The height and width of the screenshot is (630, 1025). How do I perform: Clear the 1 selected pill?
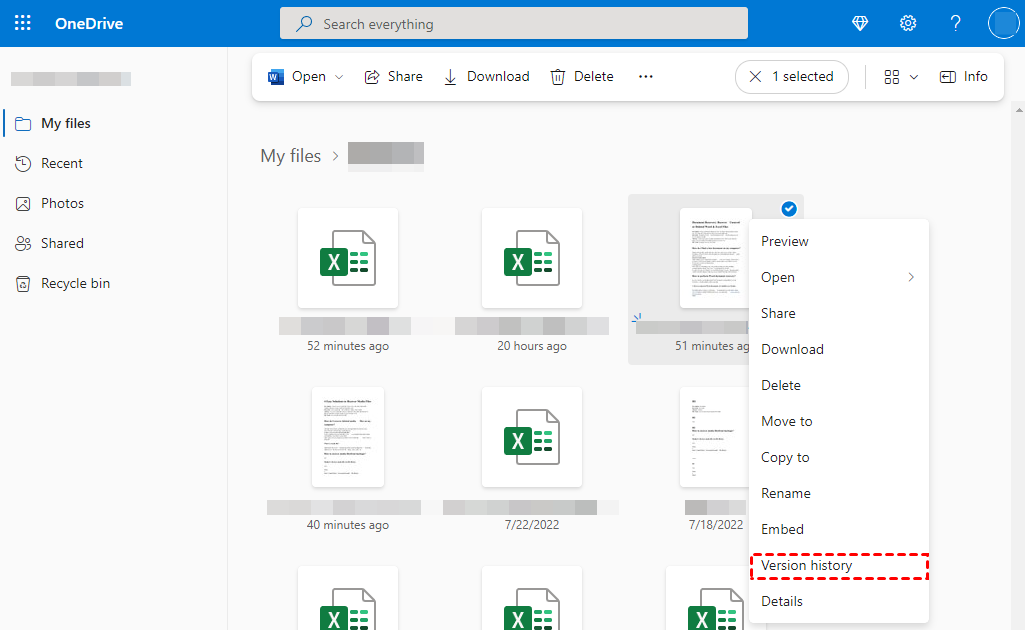click(x=792, y=76)
